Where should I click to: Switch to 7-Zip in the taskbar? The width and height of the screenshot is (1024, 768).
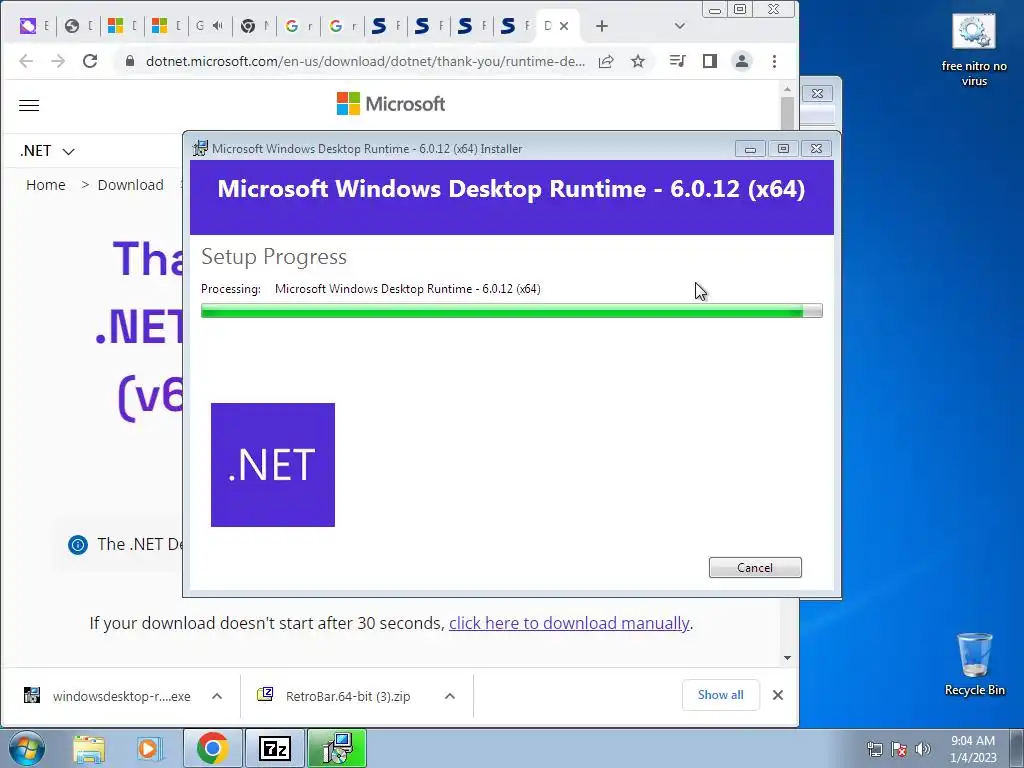[274, 748]
